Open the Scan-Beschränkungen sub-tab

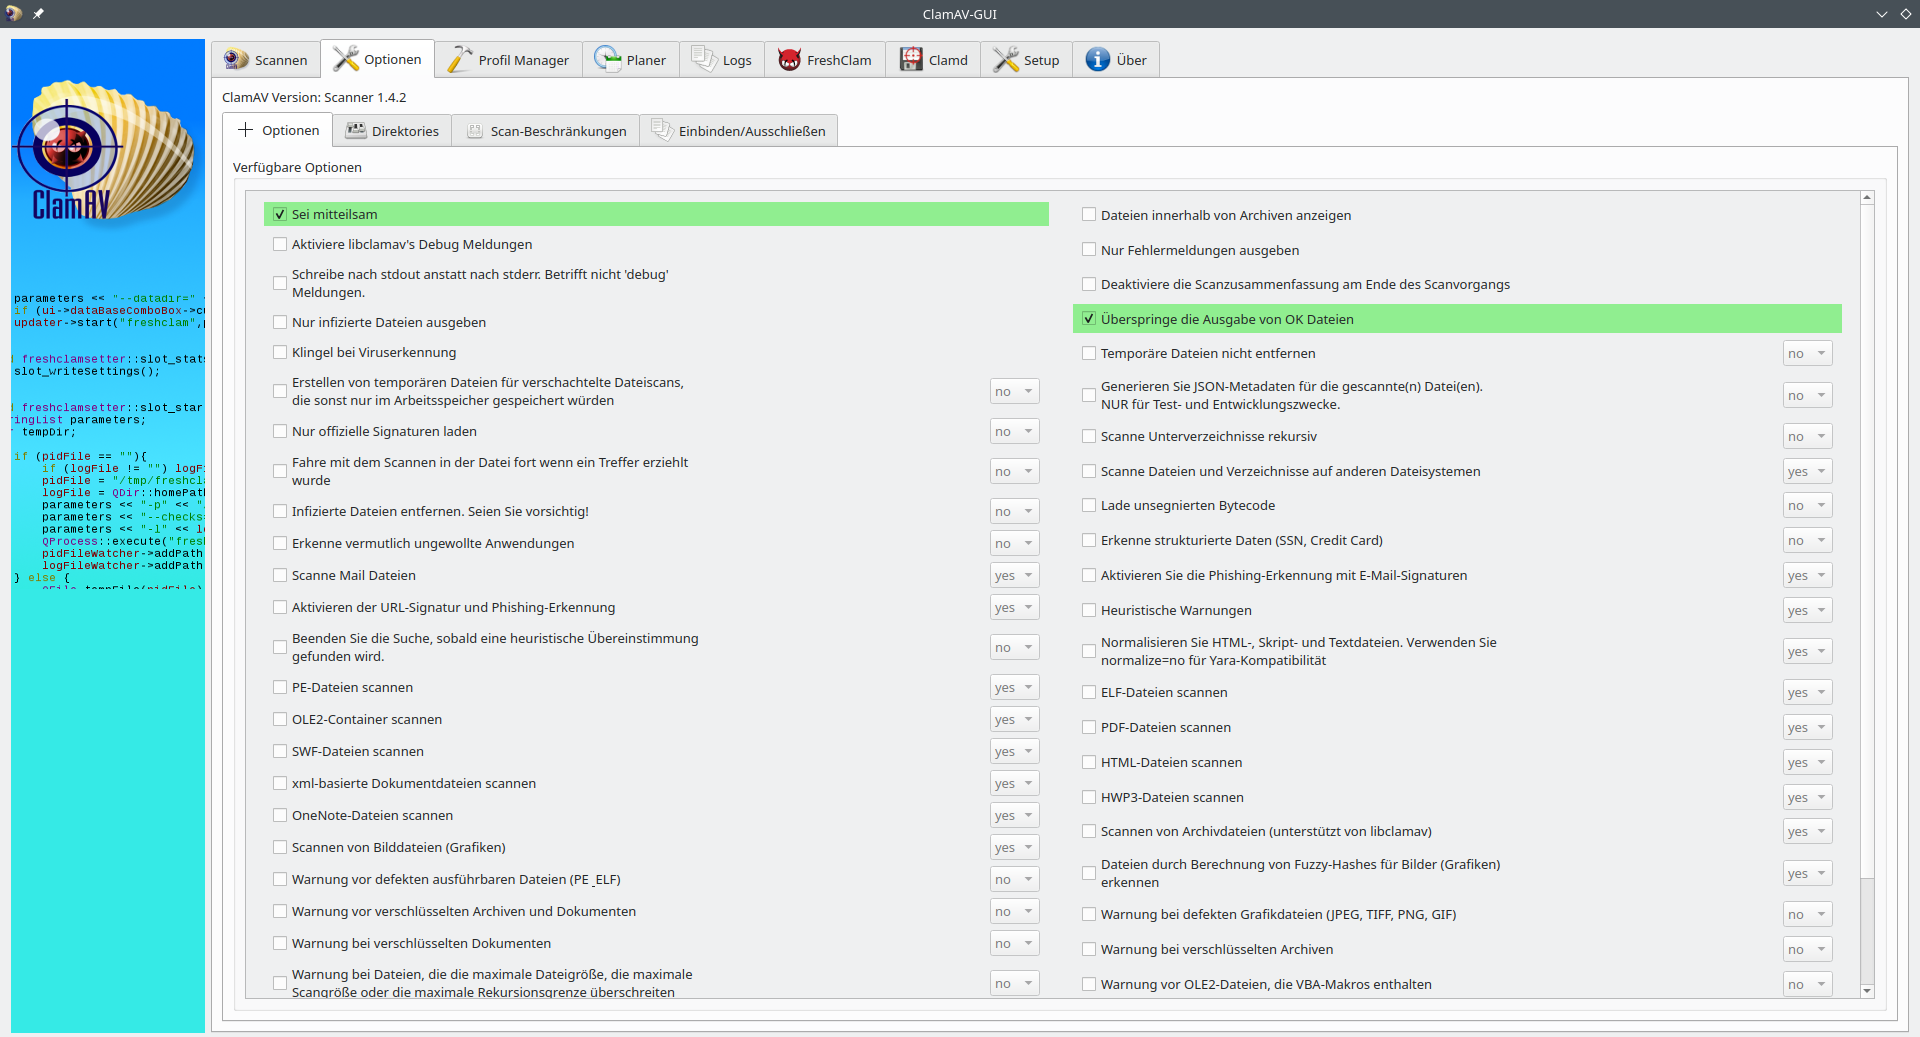[x=546, y=131]
